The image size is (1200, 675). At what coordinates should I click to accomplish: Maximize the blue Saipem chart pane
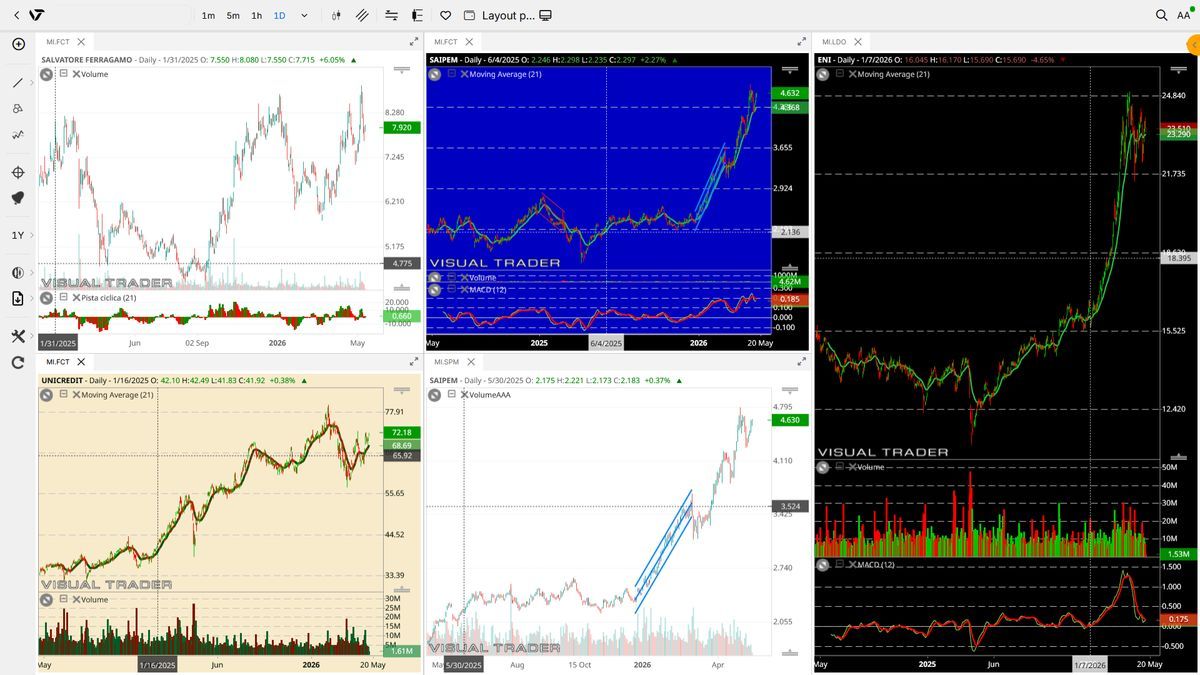801,42
